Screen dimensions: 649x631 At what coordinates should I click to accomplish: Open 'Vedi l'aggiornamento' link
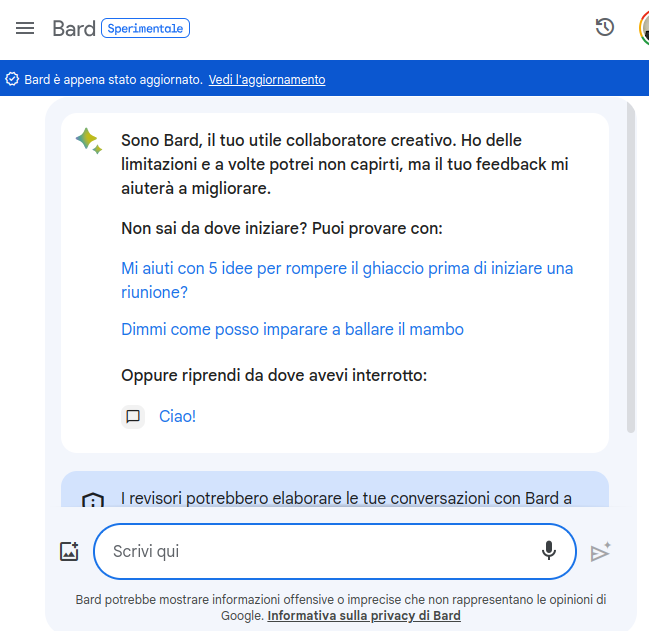(x=267, y=79)
